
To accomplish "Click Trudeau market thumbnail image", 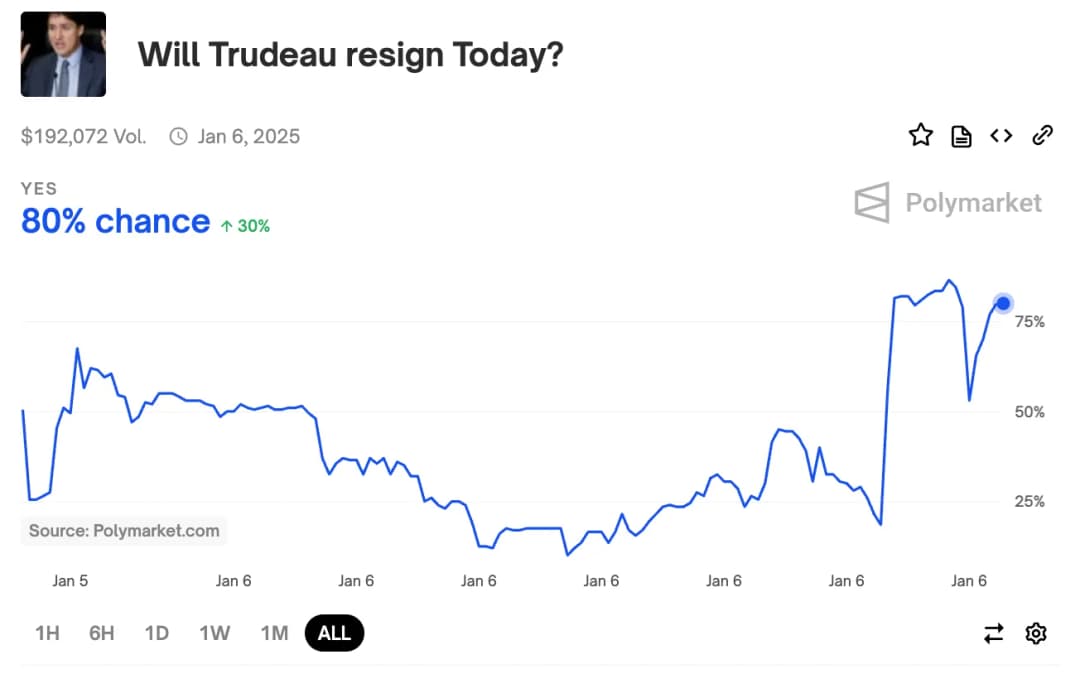I will click(x=63, y=54).
